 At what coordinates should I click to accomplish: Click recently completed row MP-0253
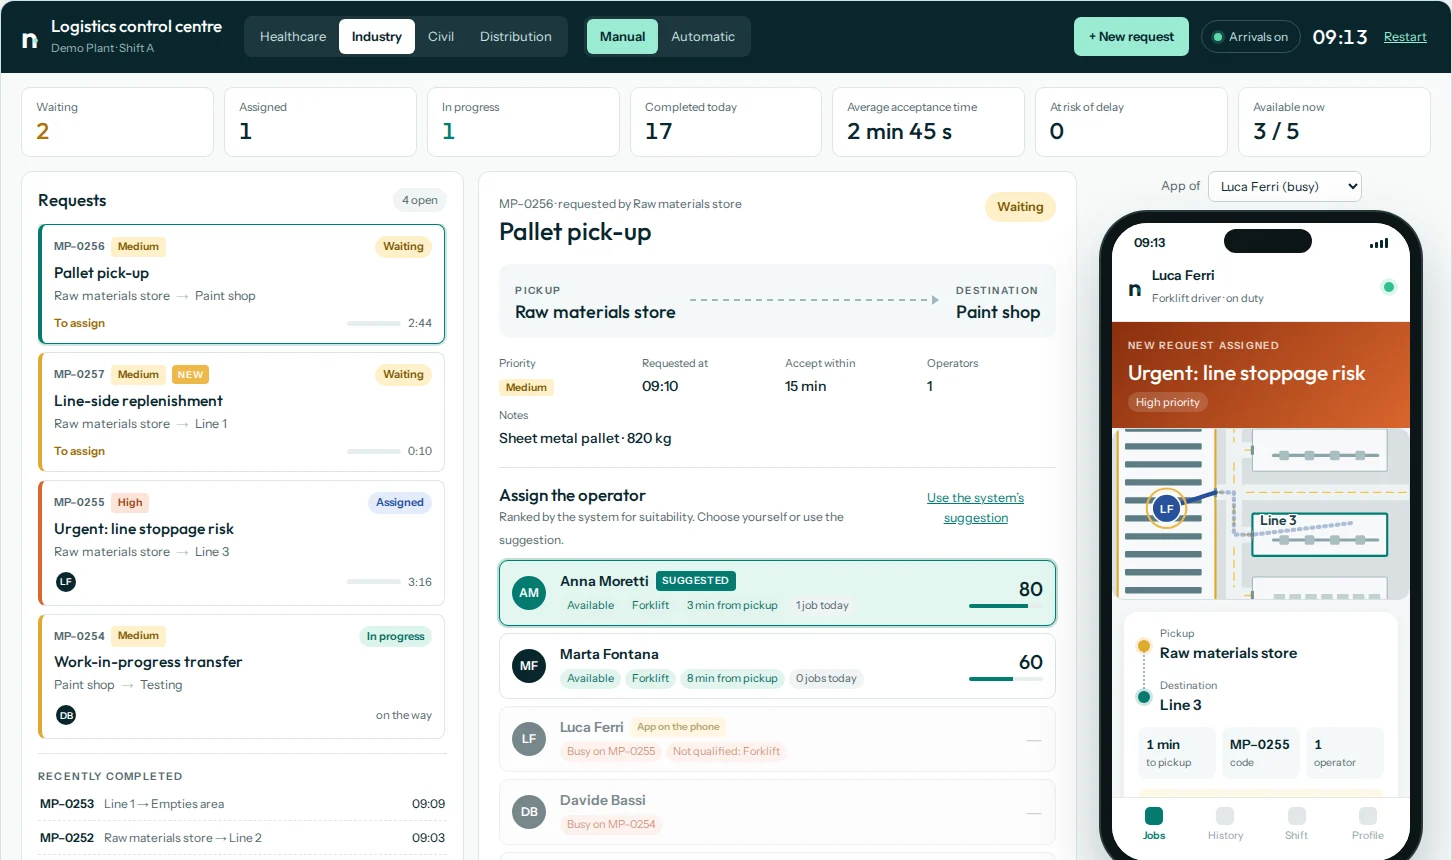[x=242, y=804]
